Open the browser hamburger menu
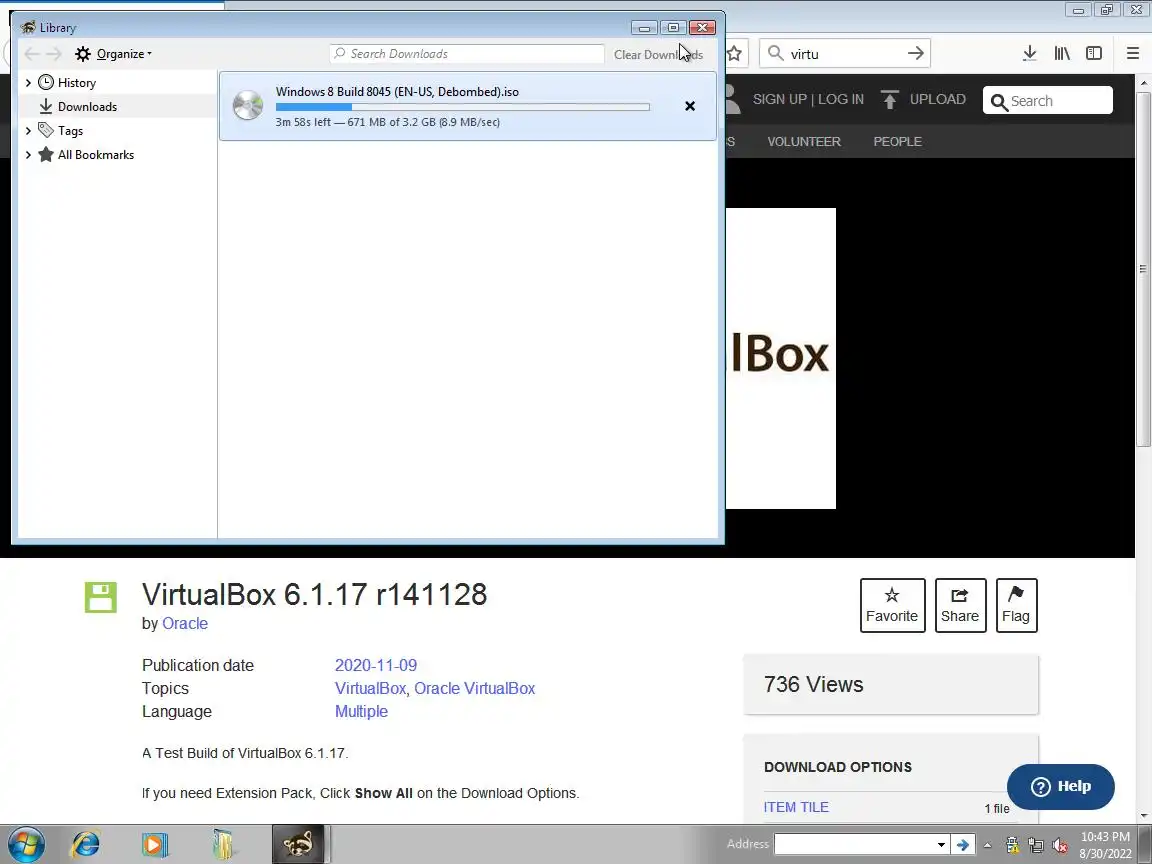The image size is (1152, 864). [1133, 53]
